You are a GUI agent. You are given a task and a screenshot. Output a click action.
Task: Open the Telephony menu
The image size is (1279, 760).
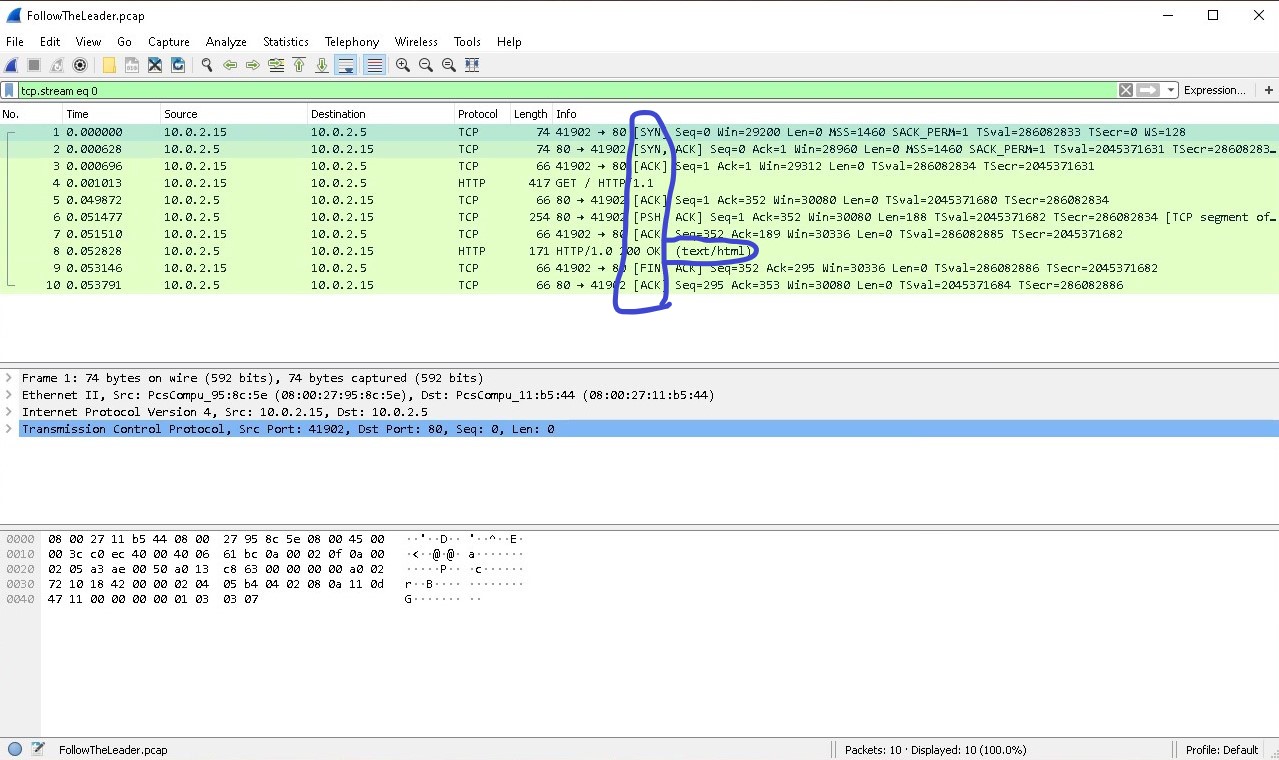click(x=352, y=42)
